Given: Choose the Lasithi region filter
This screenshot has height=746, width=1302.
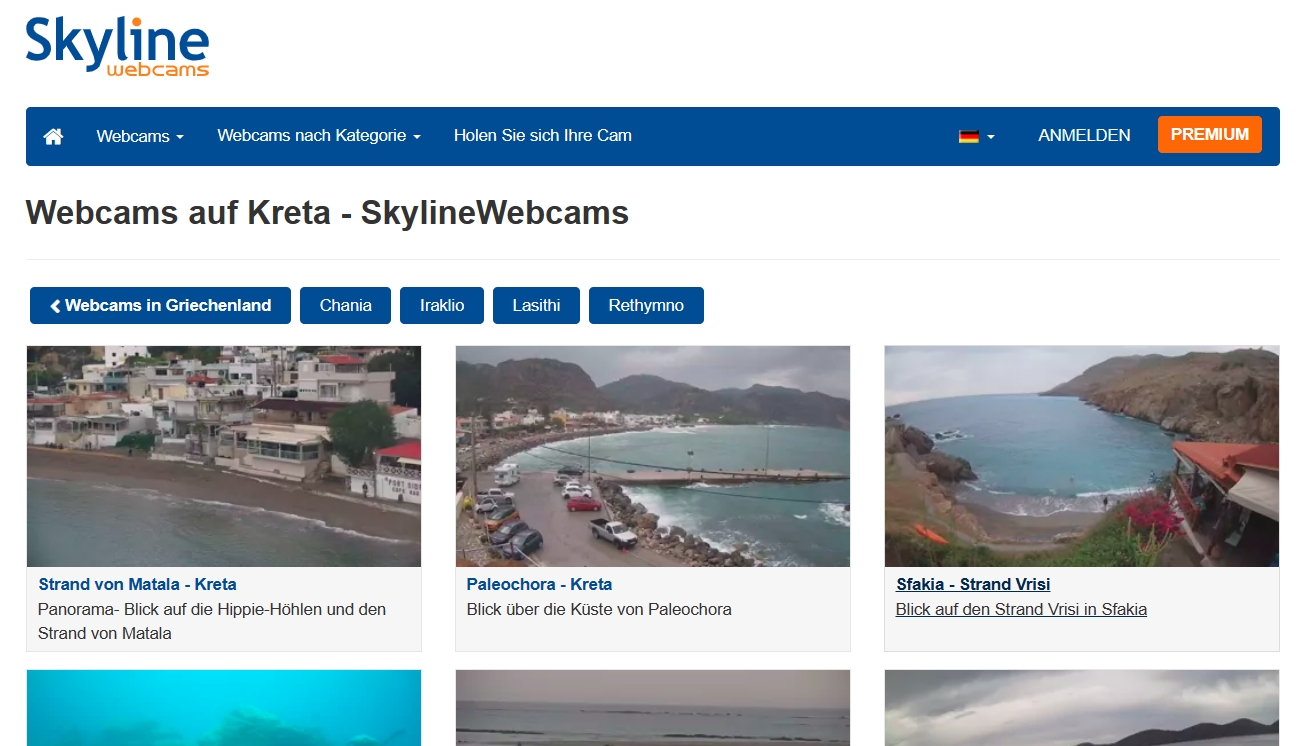Looking at the screenshot, I should click(536, 306).
